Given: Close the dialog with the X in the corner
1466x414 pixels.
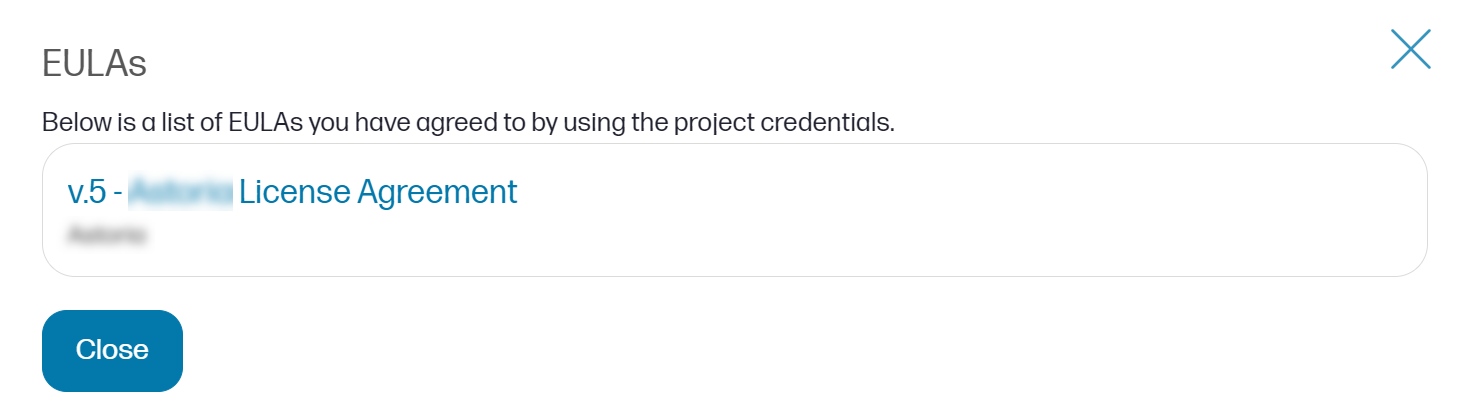Looking at the screenshot, I should point(1410,49).
